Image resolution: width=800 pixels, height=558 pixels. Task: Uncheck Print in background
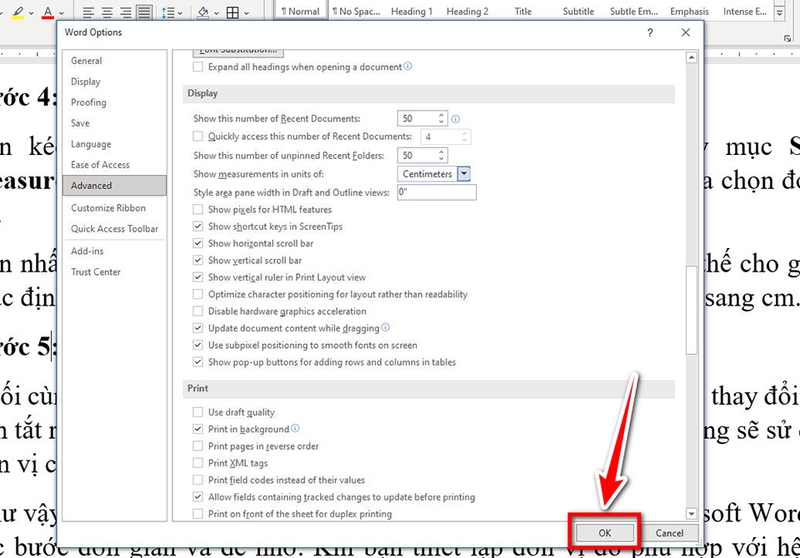(197, 429)
